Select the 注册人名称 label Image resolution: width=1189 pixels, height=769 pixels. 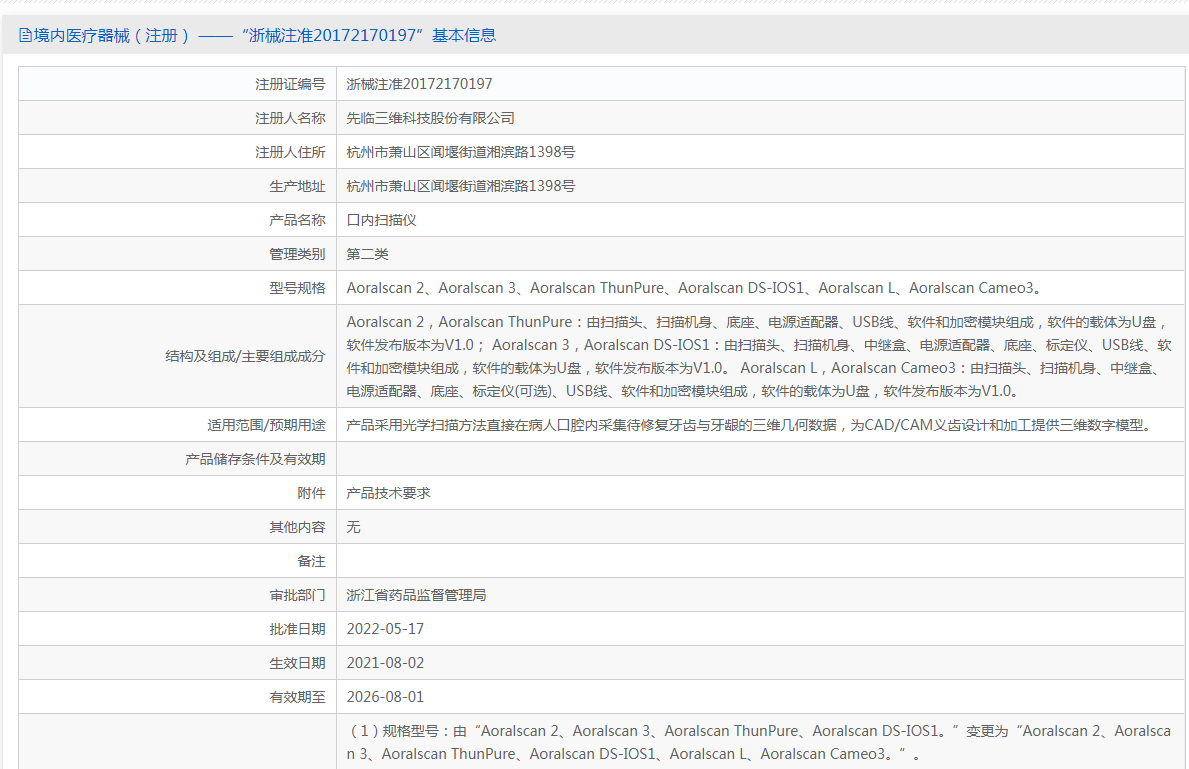coord(290,118)
